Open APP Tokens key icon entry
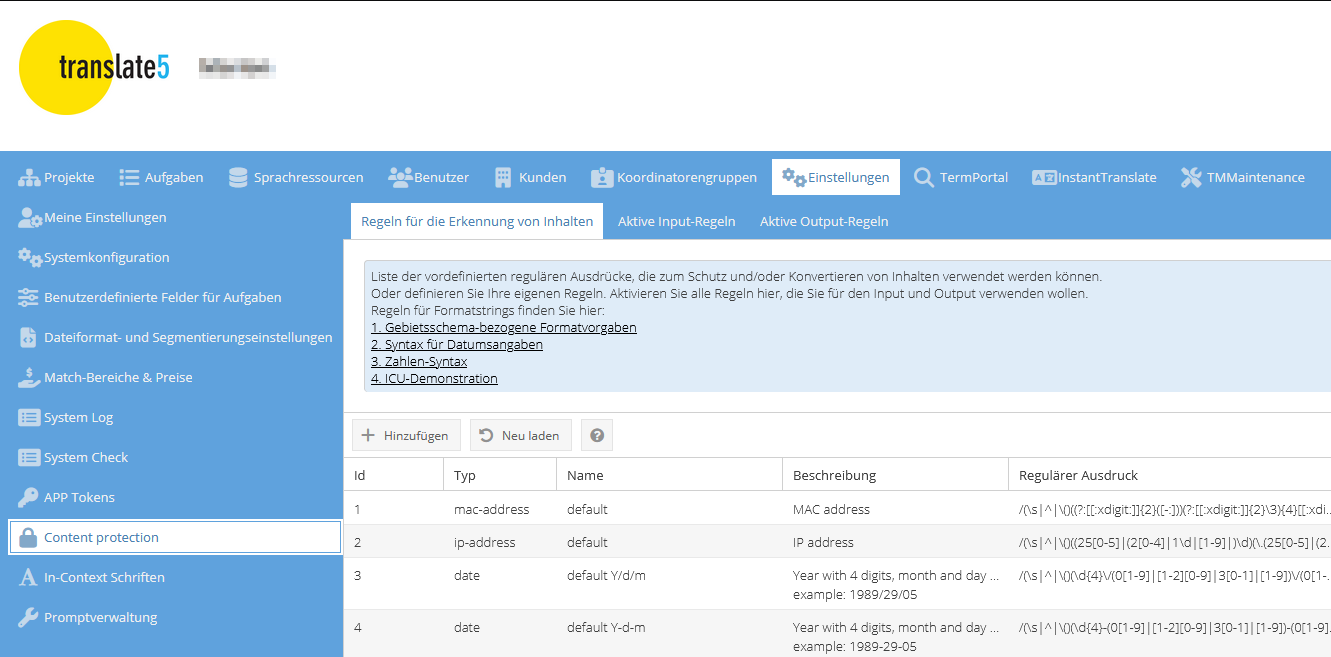Image resolution: width=1331 pixels, height=657 pixels. click(x=79, y=497)
